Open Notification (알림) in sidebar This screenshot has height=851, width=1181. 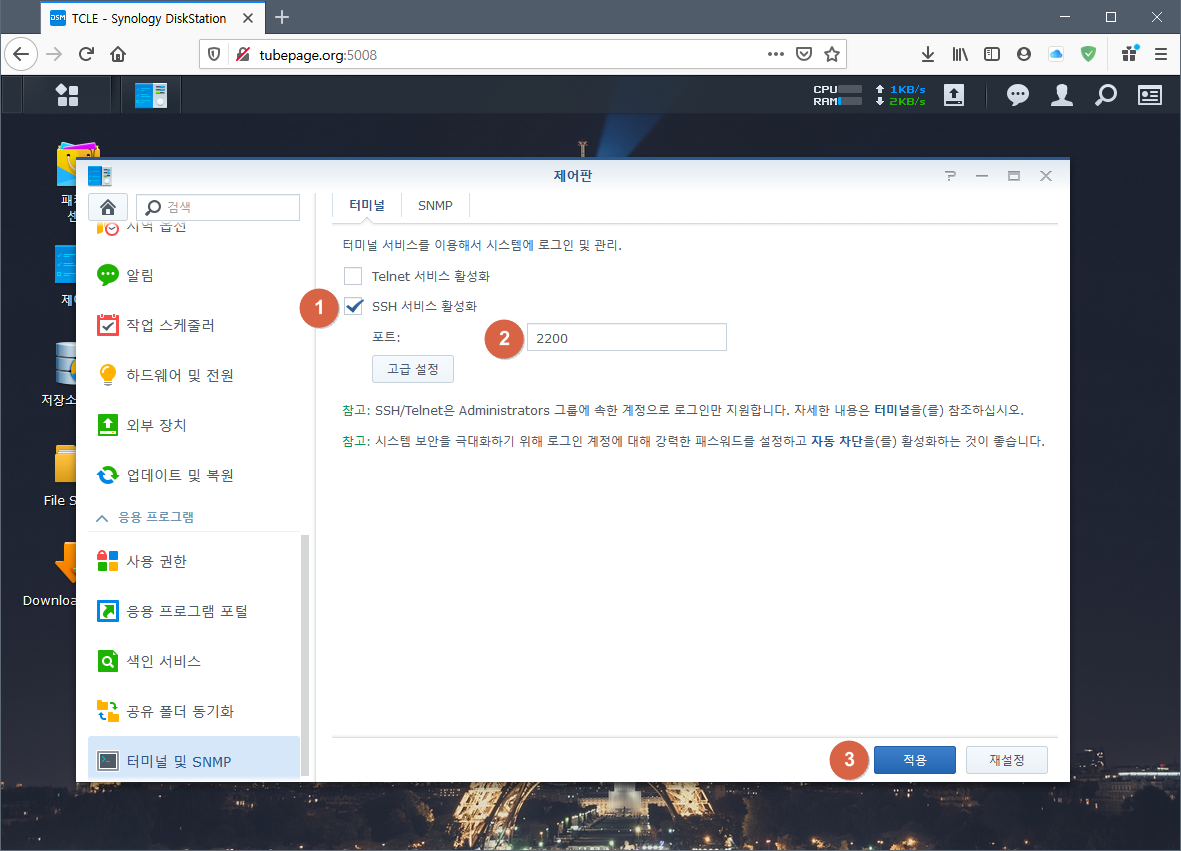click(x=194, y=275)
